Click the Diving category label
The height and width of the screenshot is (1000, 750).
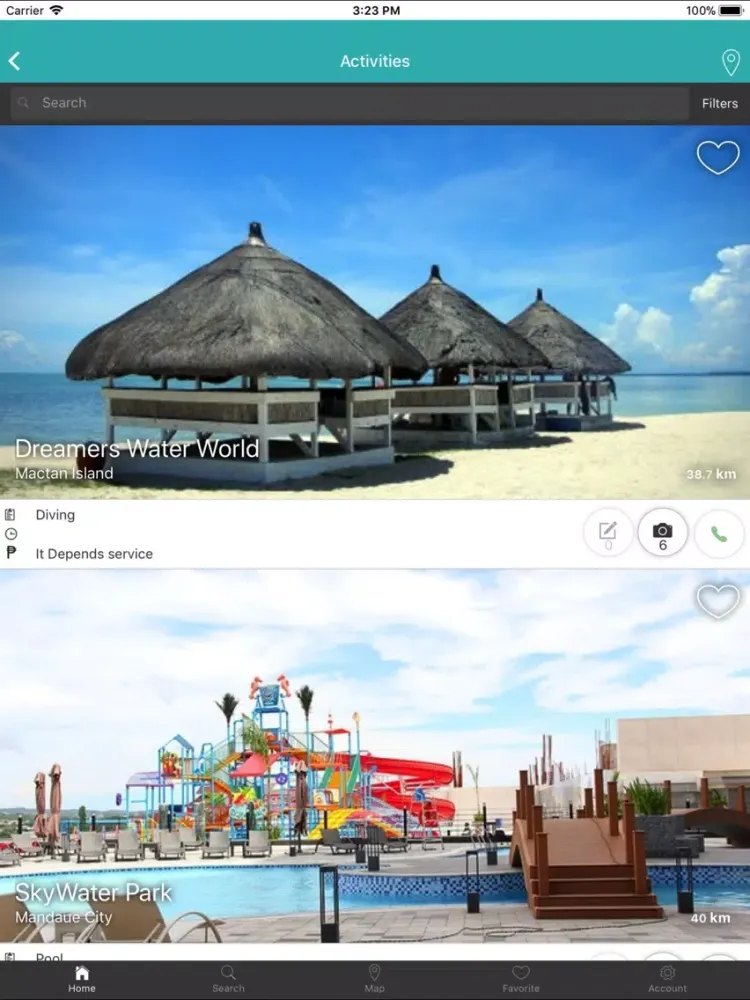point(55,515)
